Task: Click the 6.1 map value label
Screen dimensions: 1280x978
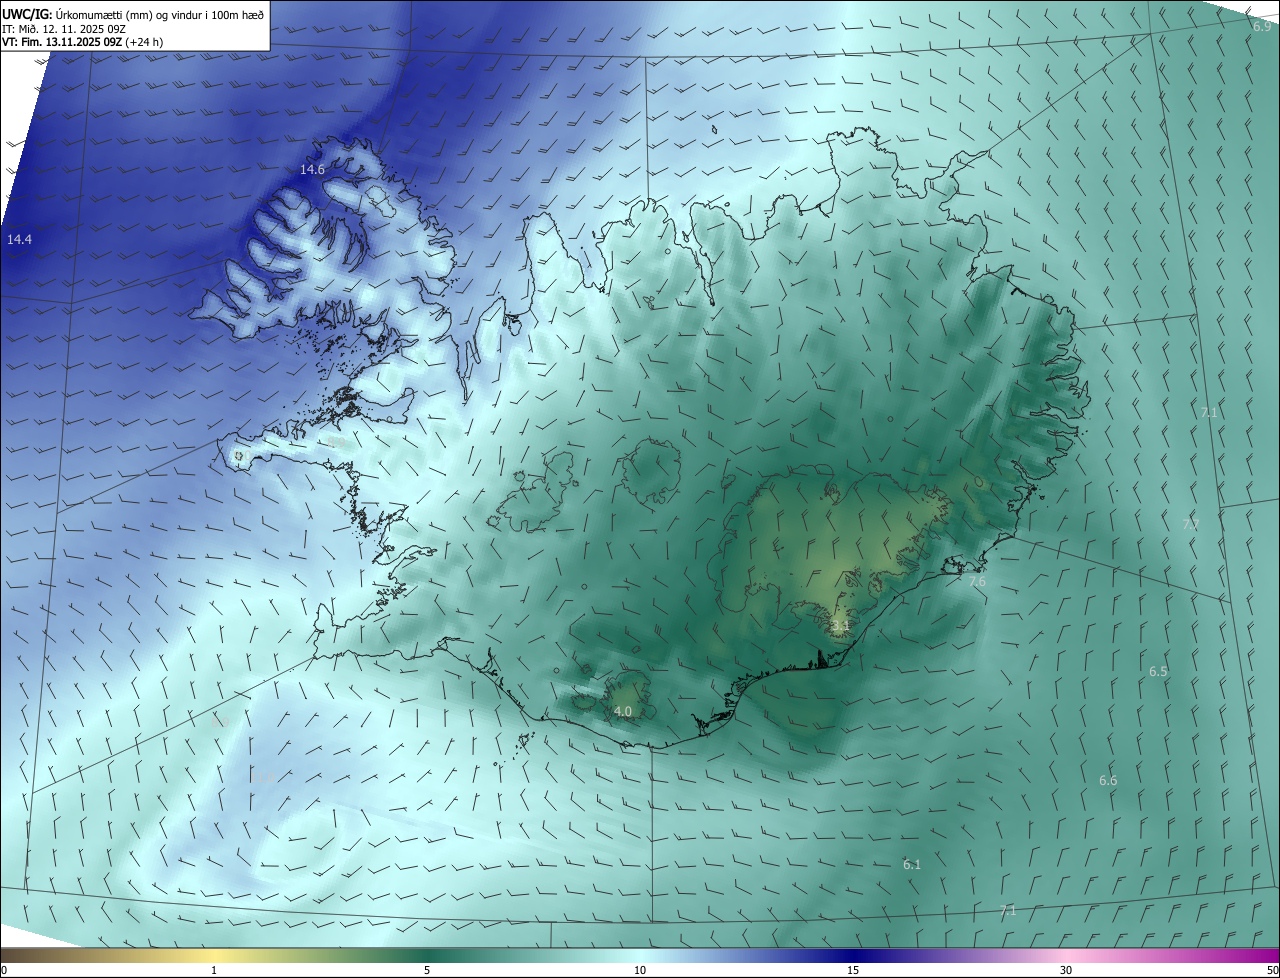Action: (912, 865)
